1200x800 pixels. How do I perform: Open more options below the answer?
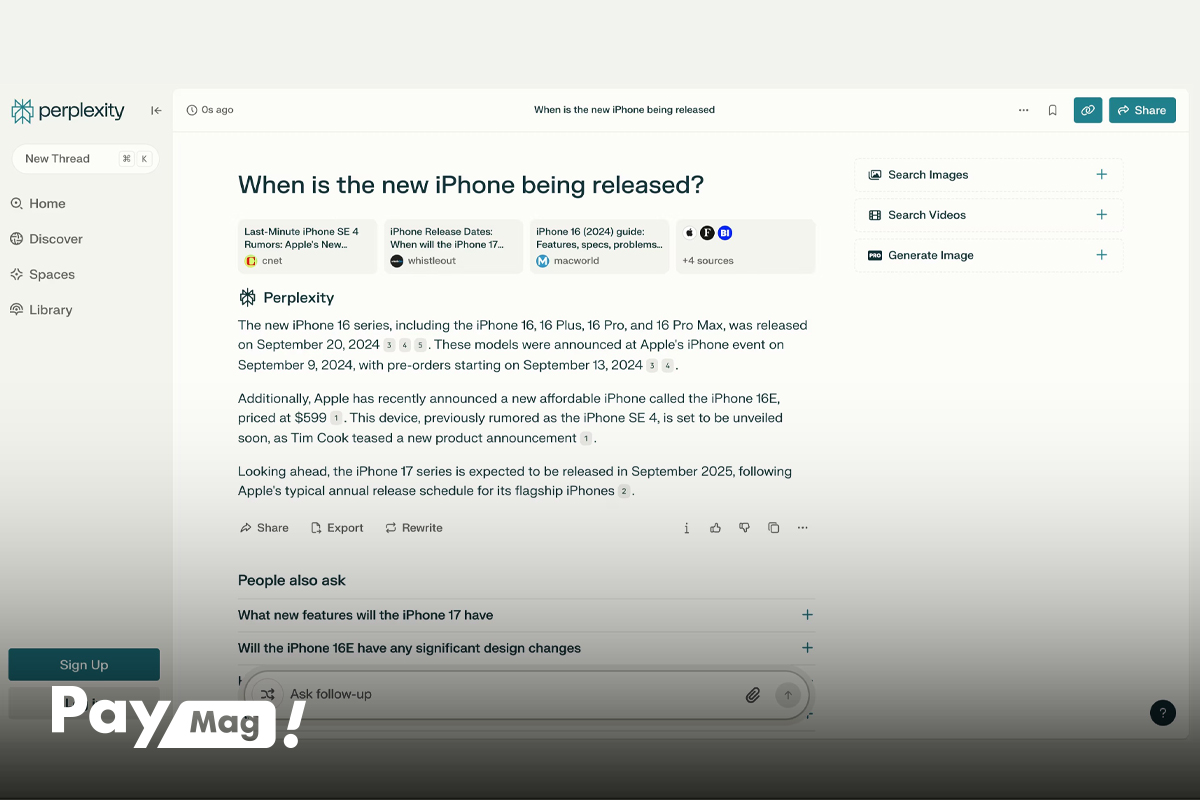802,528
